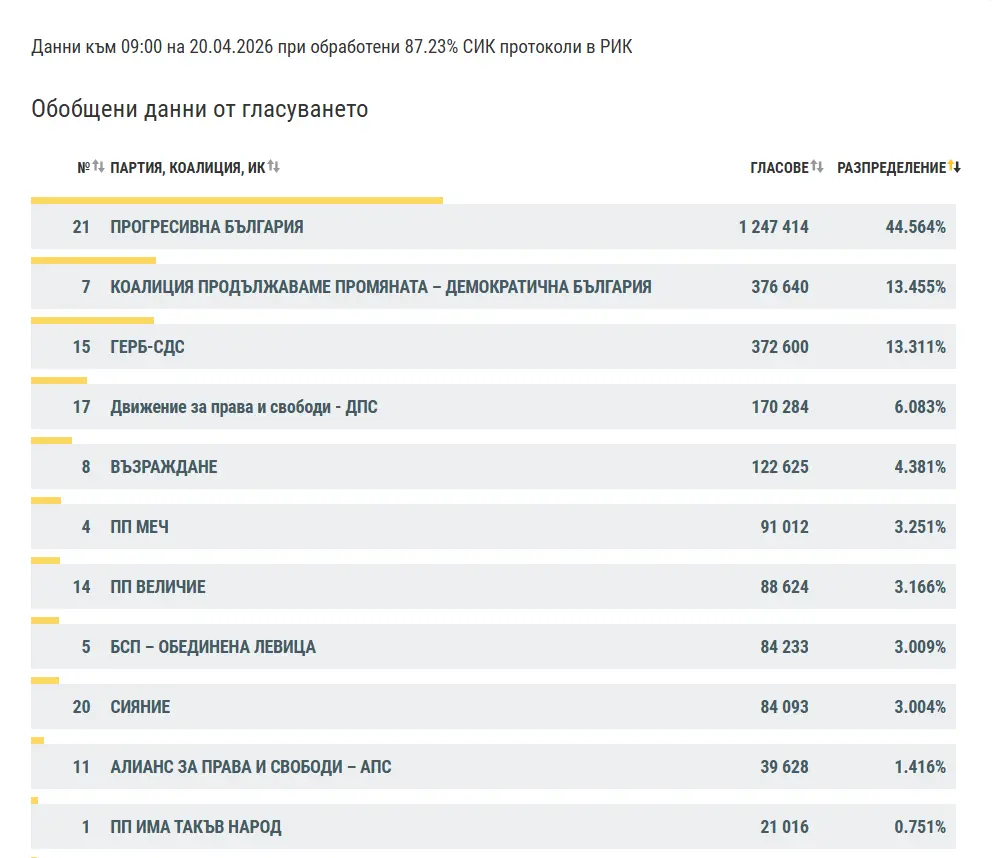Image resolution: width=992 pixels, height=858 pixels.
Task: Click sort arrows beside ПАРТИЯ, КОАЛИЦИЯ, ИК
Action: tap(273, 167)
